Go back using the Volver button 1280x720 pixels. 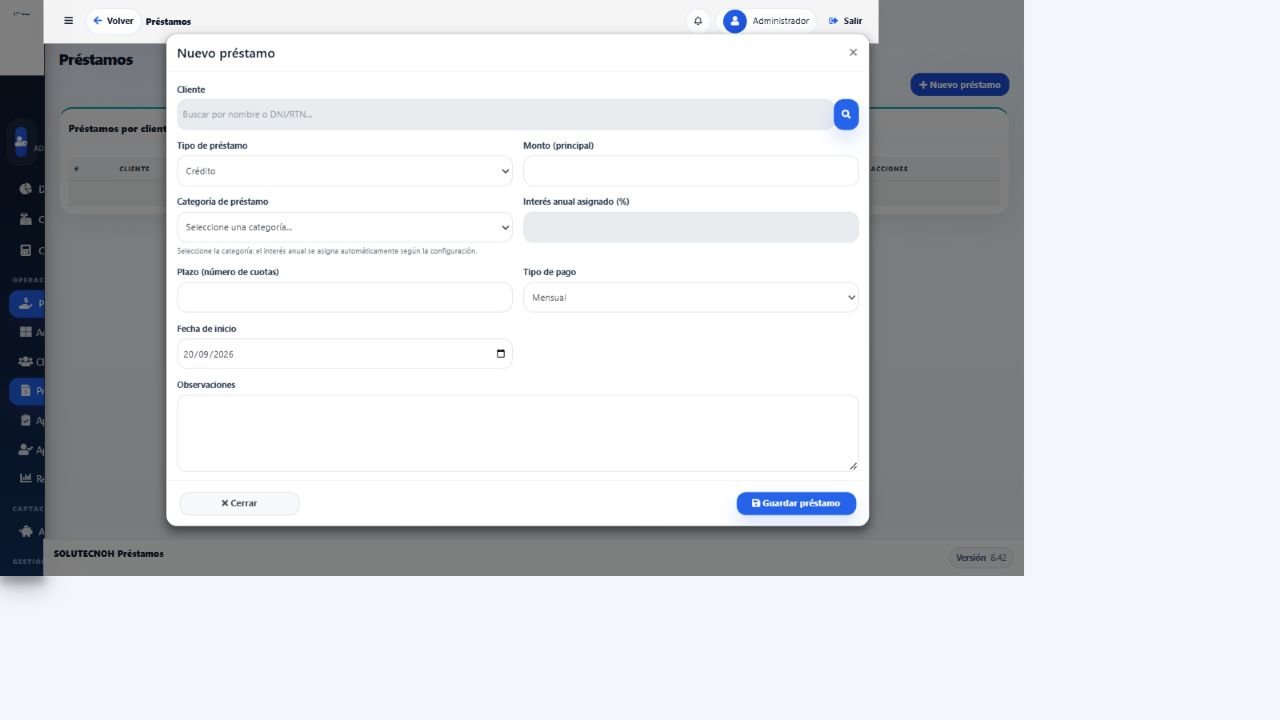[113, 21]
